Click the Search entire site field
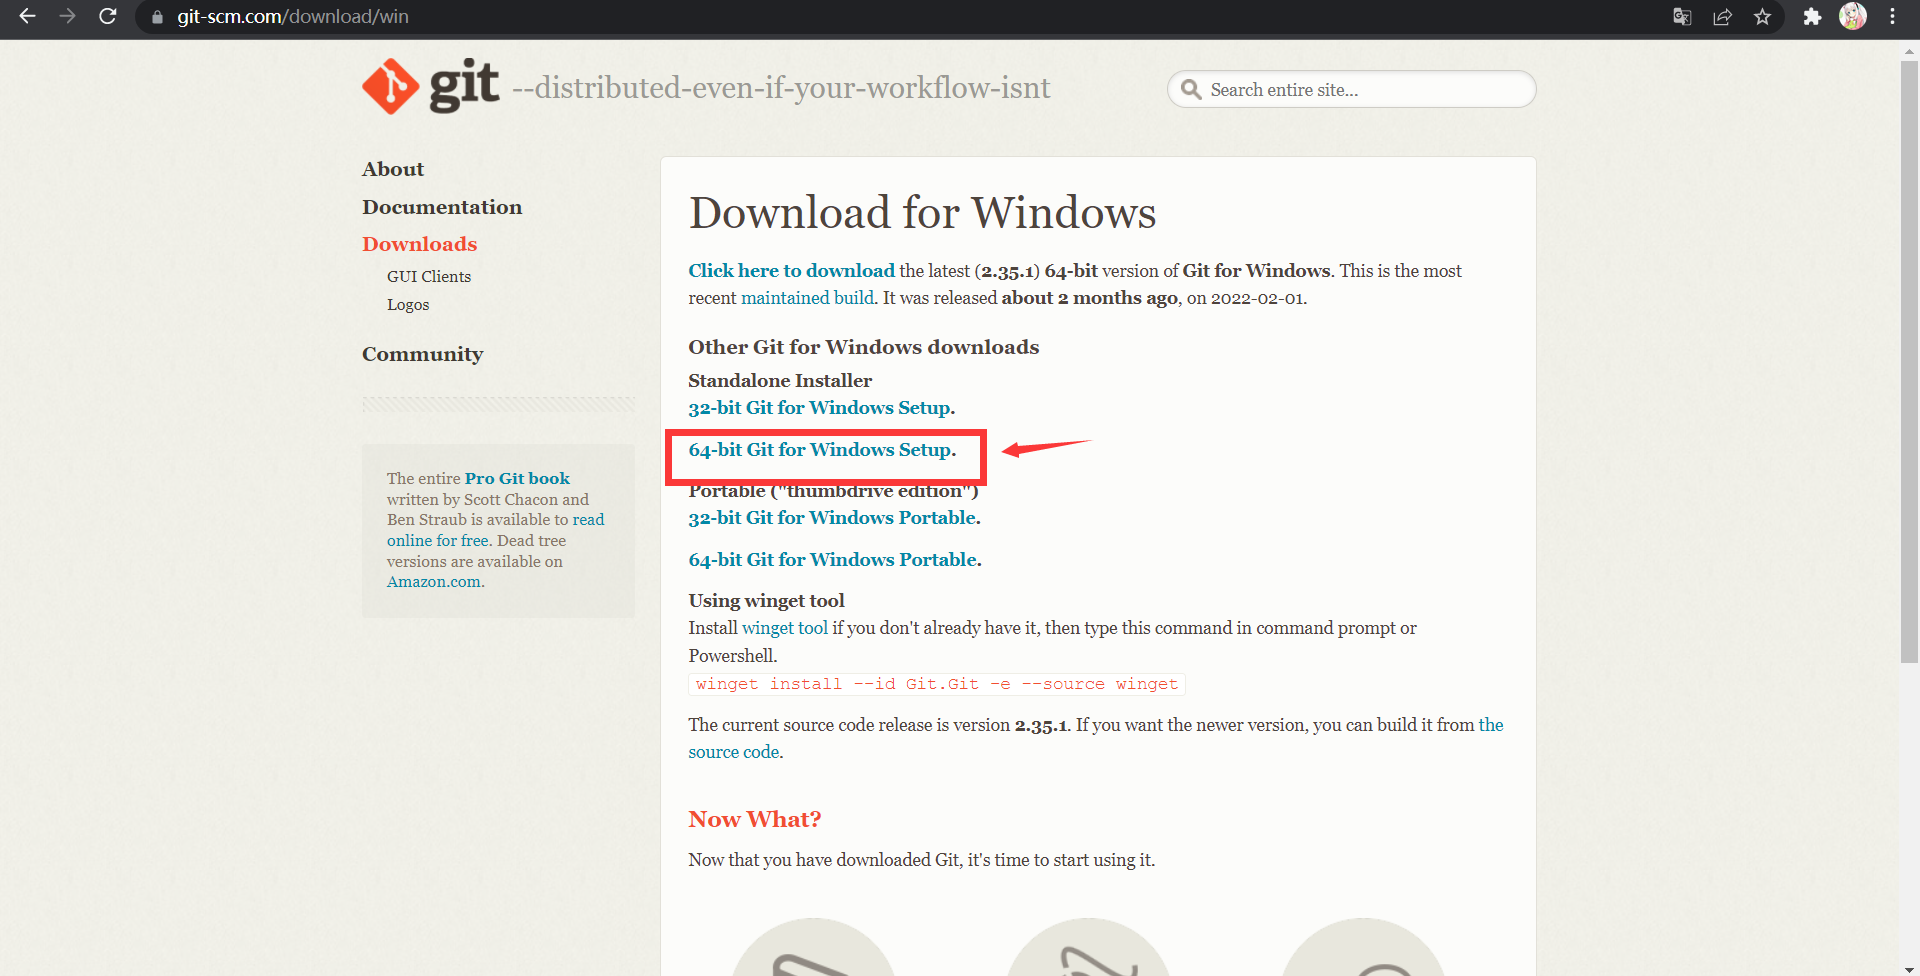The width and height of the screenshot is (1920, 976). pos(1351,89)
